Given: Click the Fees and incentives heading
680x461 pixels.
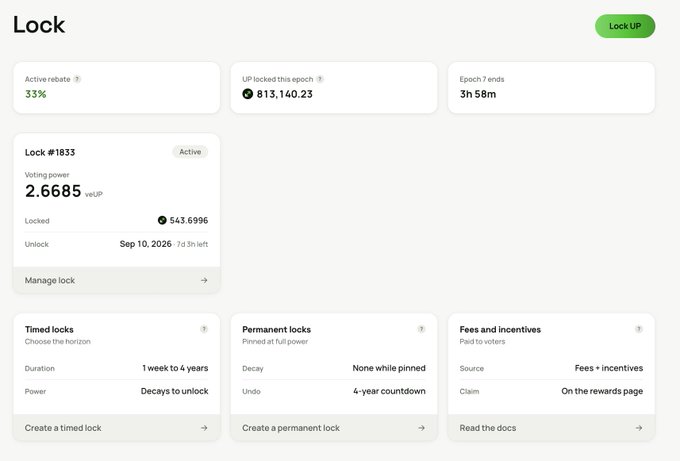Looking at the screenshot, I should point(500,330).
